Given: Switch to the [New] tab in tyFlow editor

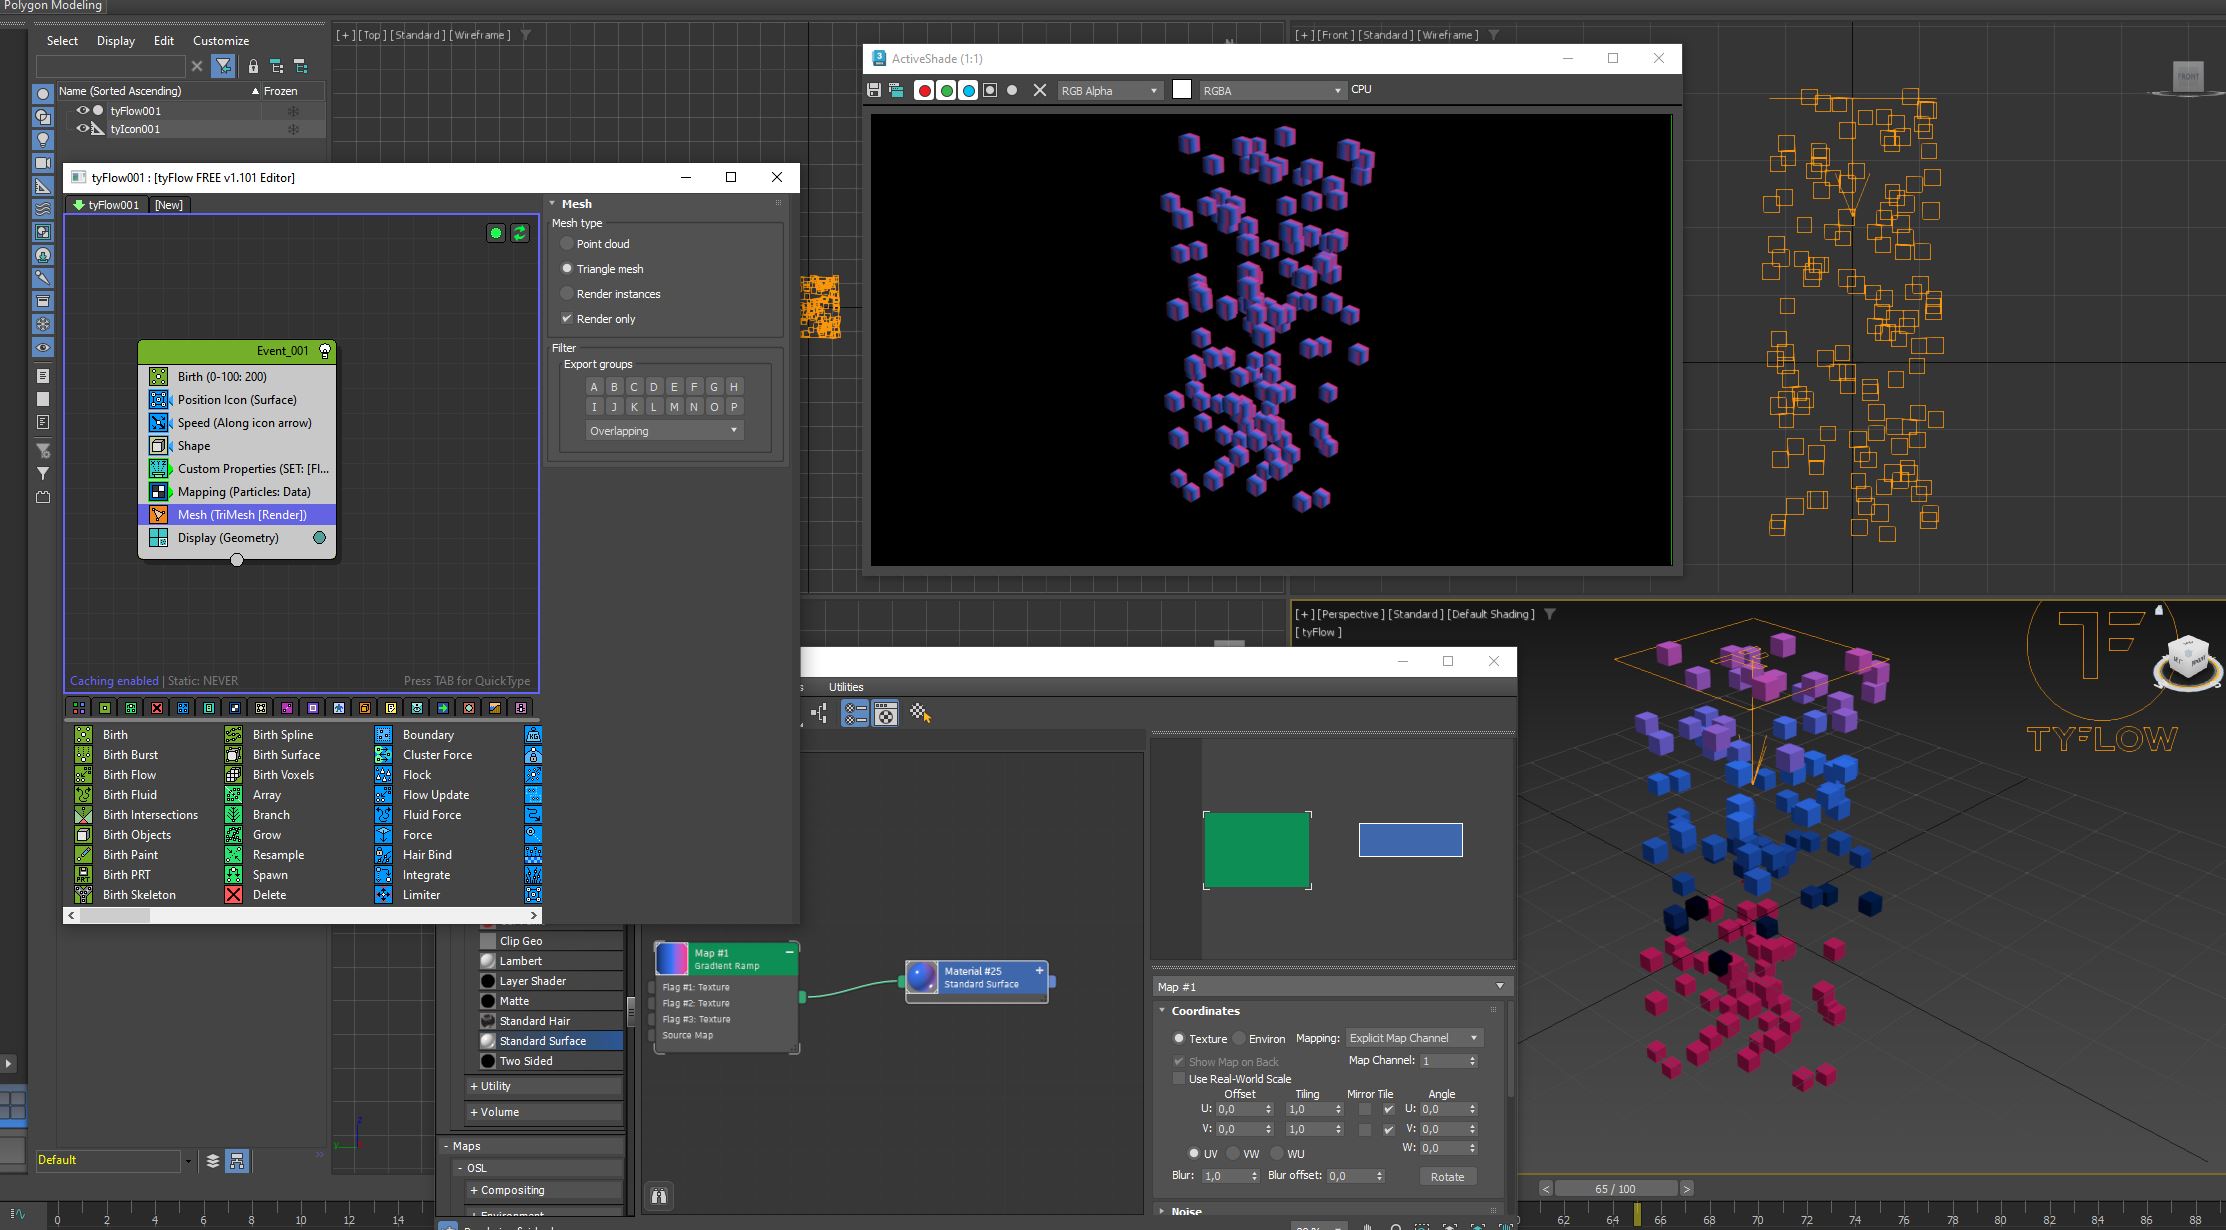Looking at the screenshot, I should pyautogui.click(x=169, y=205).
